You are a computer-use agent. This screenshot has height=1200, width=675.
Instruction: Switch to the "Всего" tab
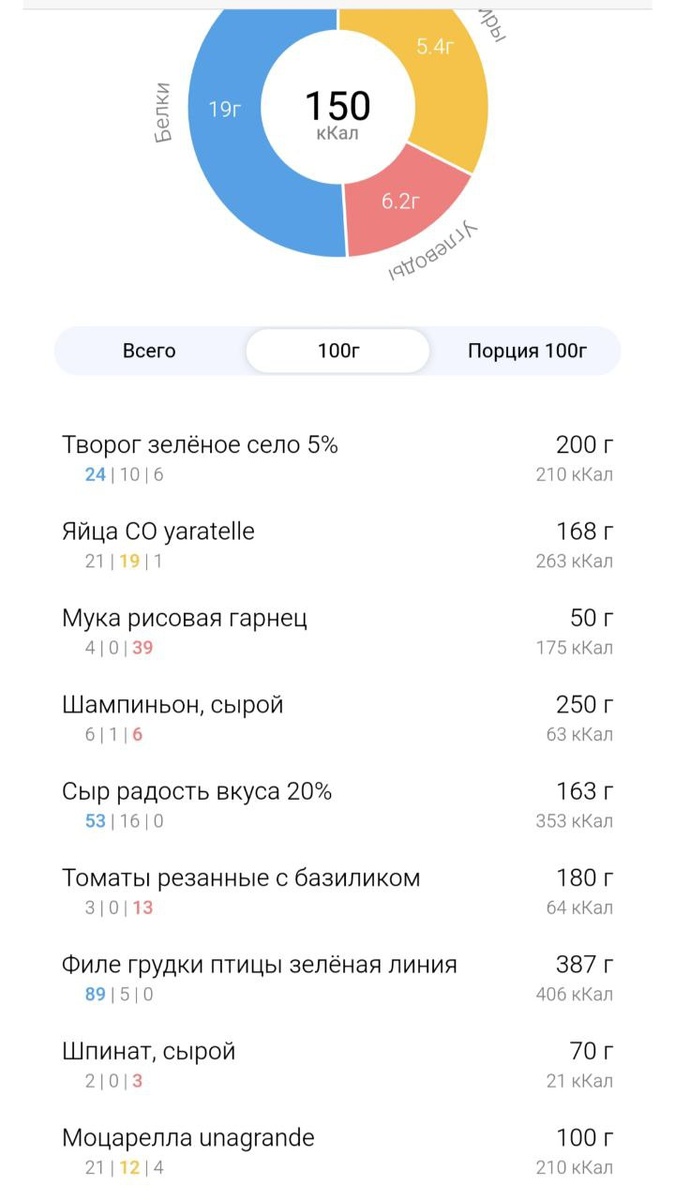[149, 351]
